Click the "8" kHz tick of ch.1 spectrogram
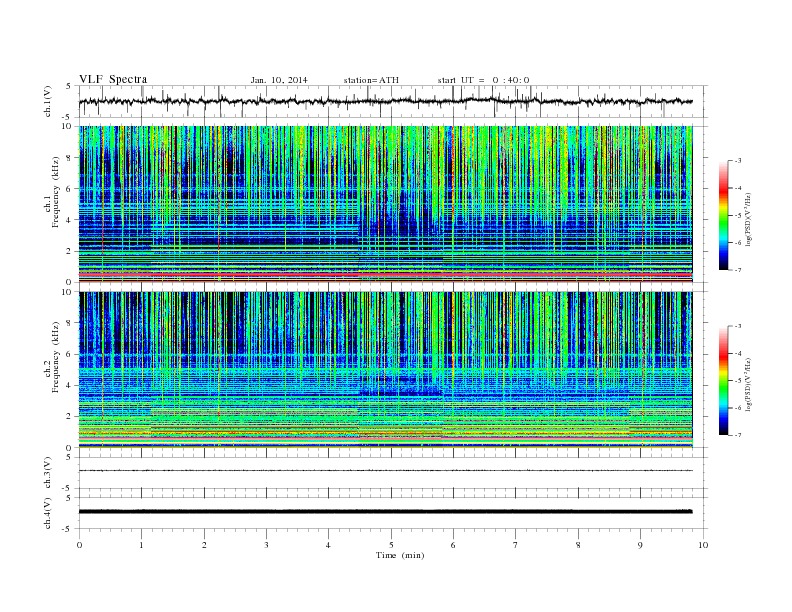The image size is (792, 612). (70, 158)
